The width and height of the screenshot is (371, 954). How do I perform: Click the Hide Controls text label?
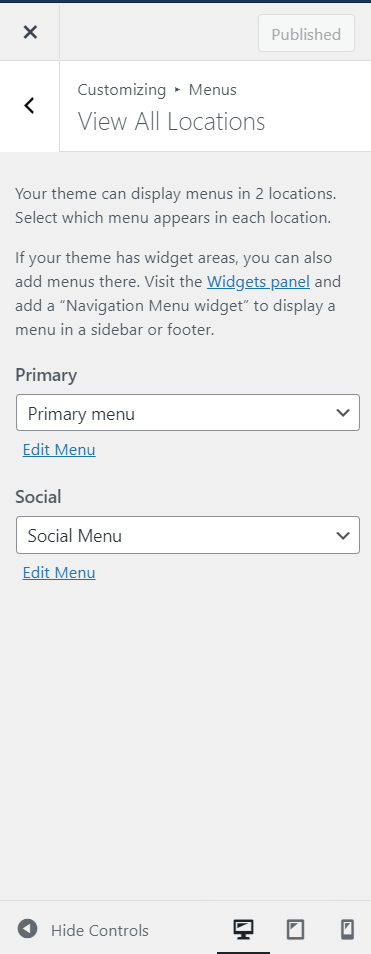(100, 930)
